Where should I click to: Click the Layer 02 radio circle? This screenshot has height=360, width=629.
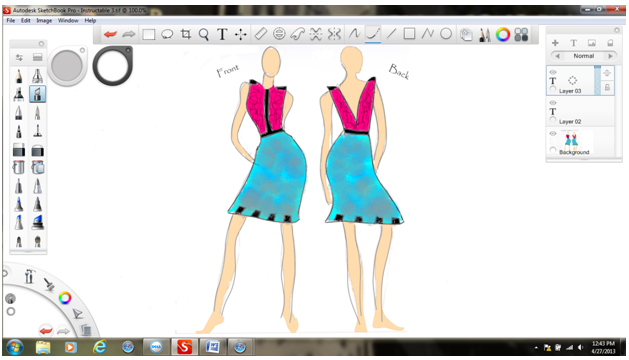click(553, 120)
